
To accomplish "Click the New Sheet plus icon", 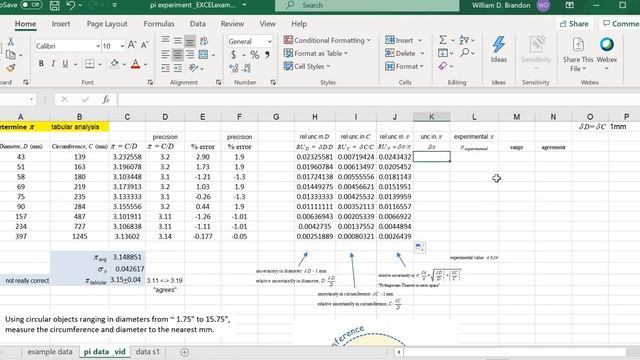I will (x=184, y=352).
